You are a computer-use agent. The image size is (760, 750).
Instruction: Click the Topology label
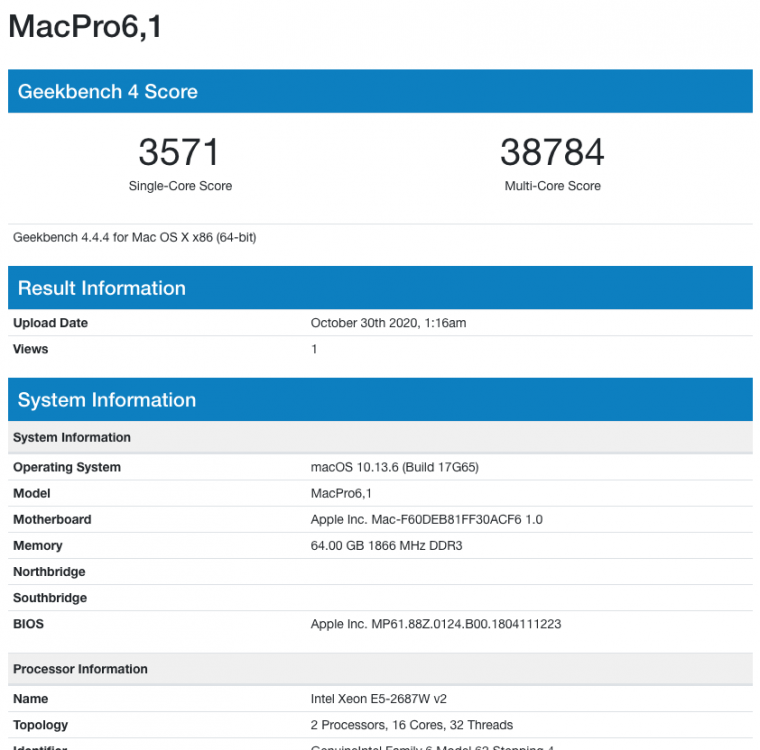[40, 725]
